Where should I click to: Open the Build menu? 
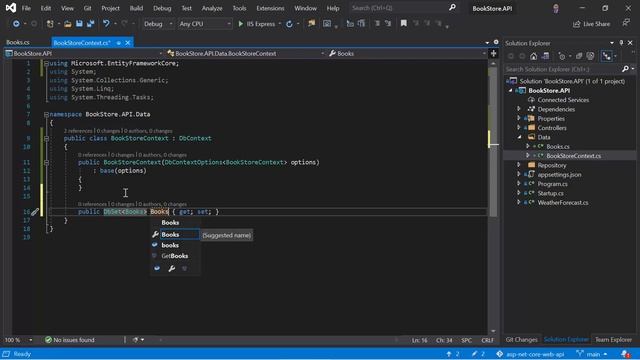pyautogui.click(x=136, y=8)
